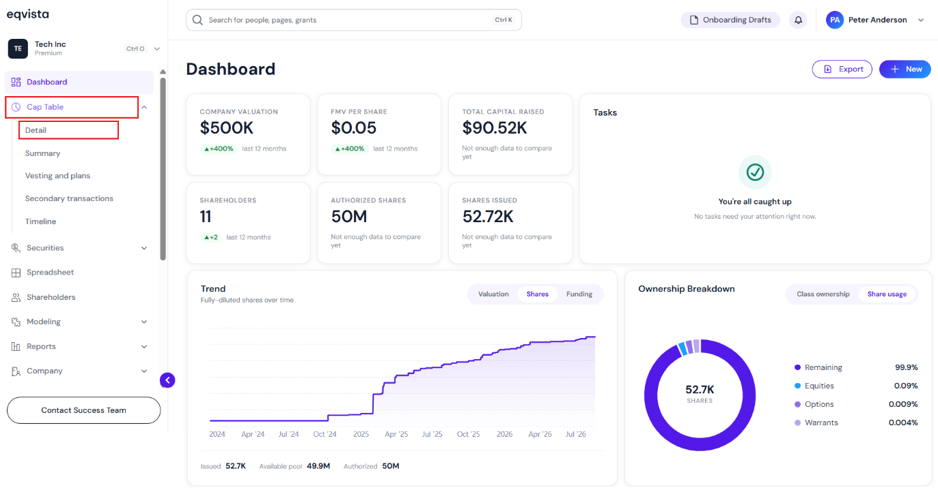Switch Trend chart to Shares

pyautogui.click(x=537, y=294)
